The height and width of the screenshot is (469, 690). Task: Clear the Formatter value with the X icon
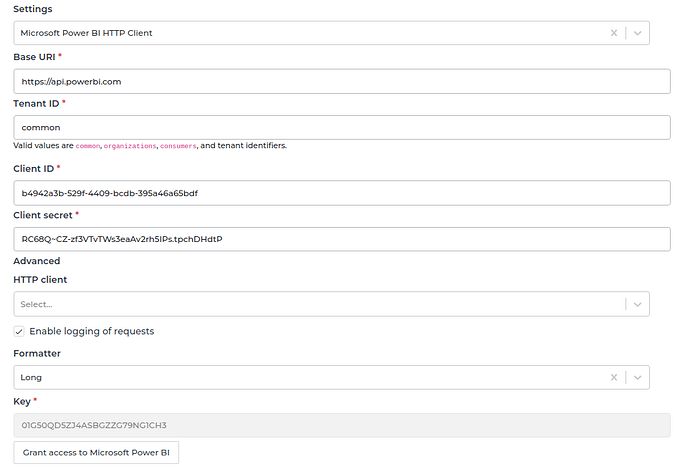pos(613,377)
